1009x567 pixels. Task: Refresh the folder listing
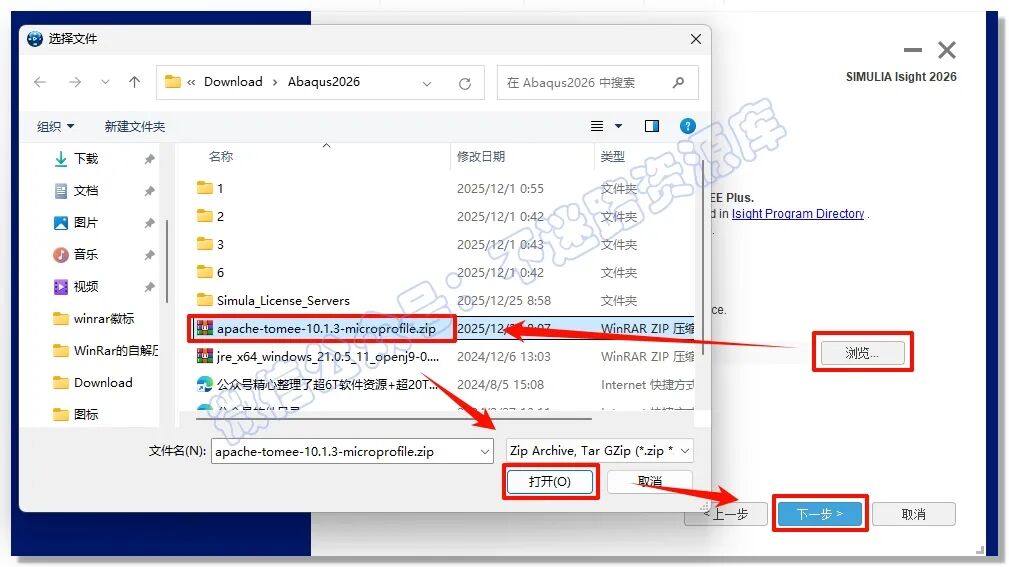(x=465, y=84)
